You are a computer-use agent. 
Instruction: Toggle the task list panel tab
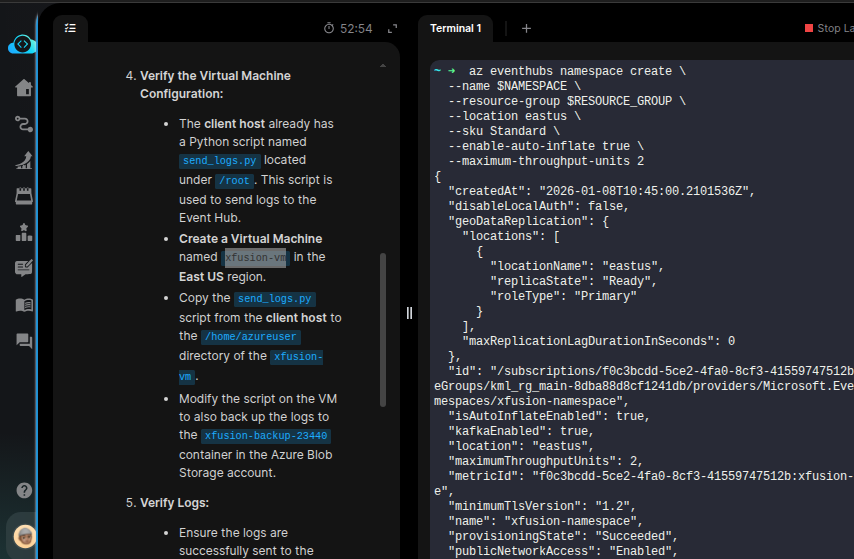[x=70, y=29]
